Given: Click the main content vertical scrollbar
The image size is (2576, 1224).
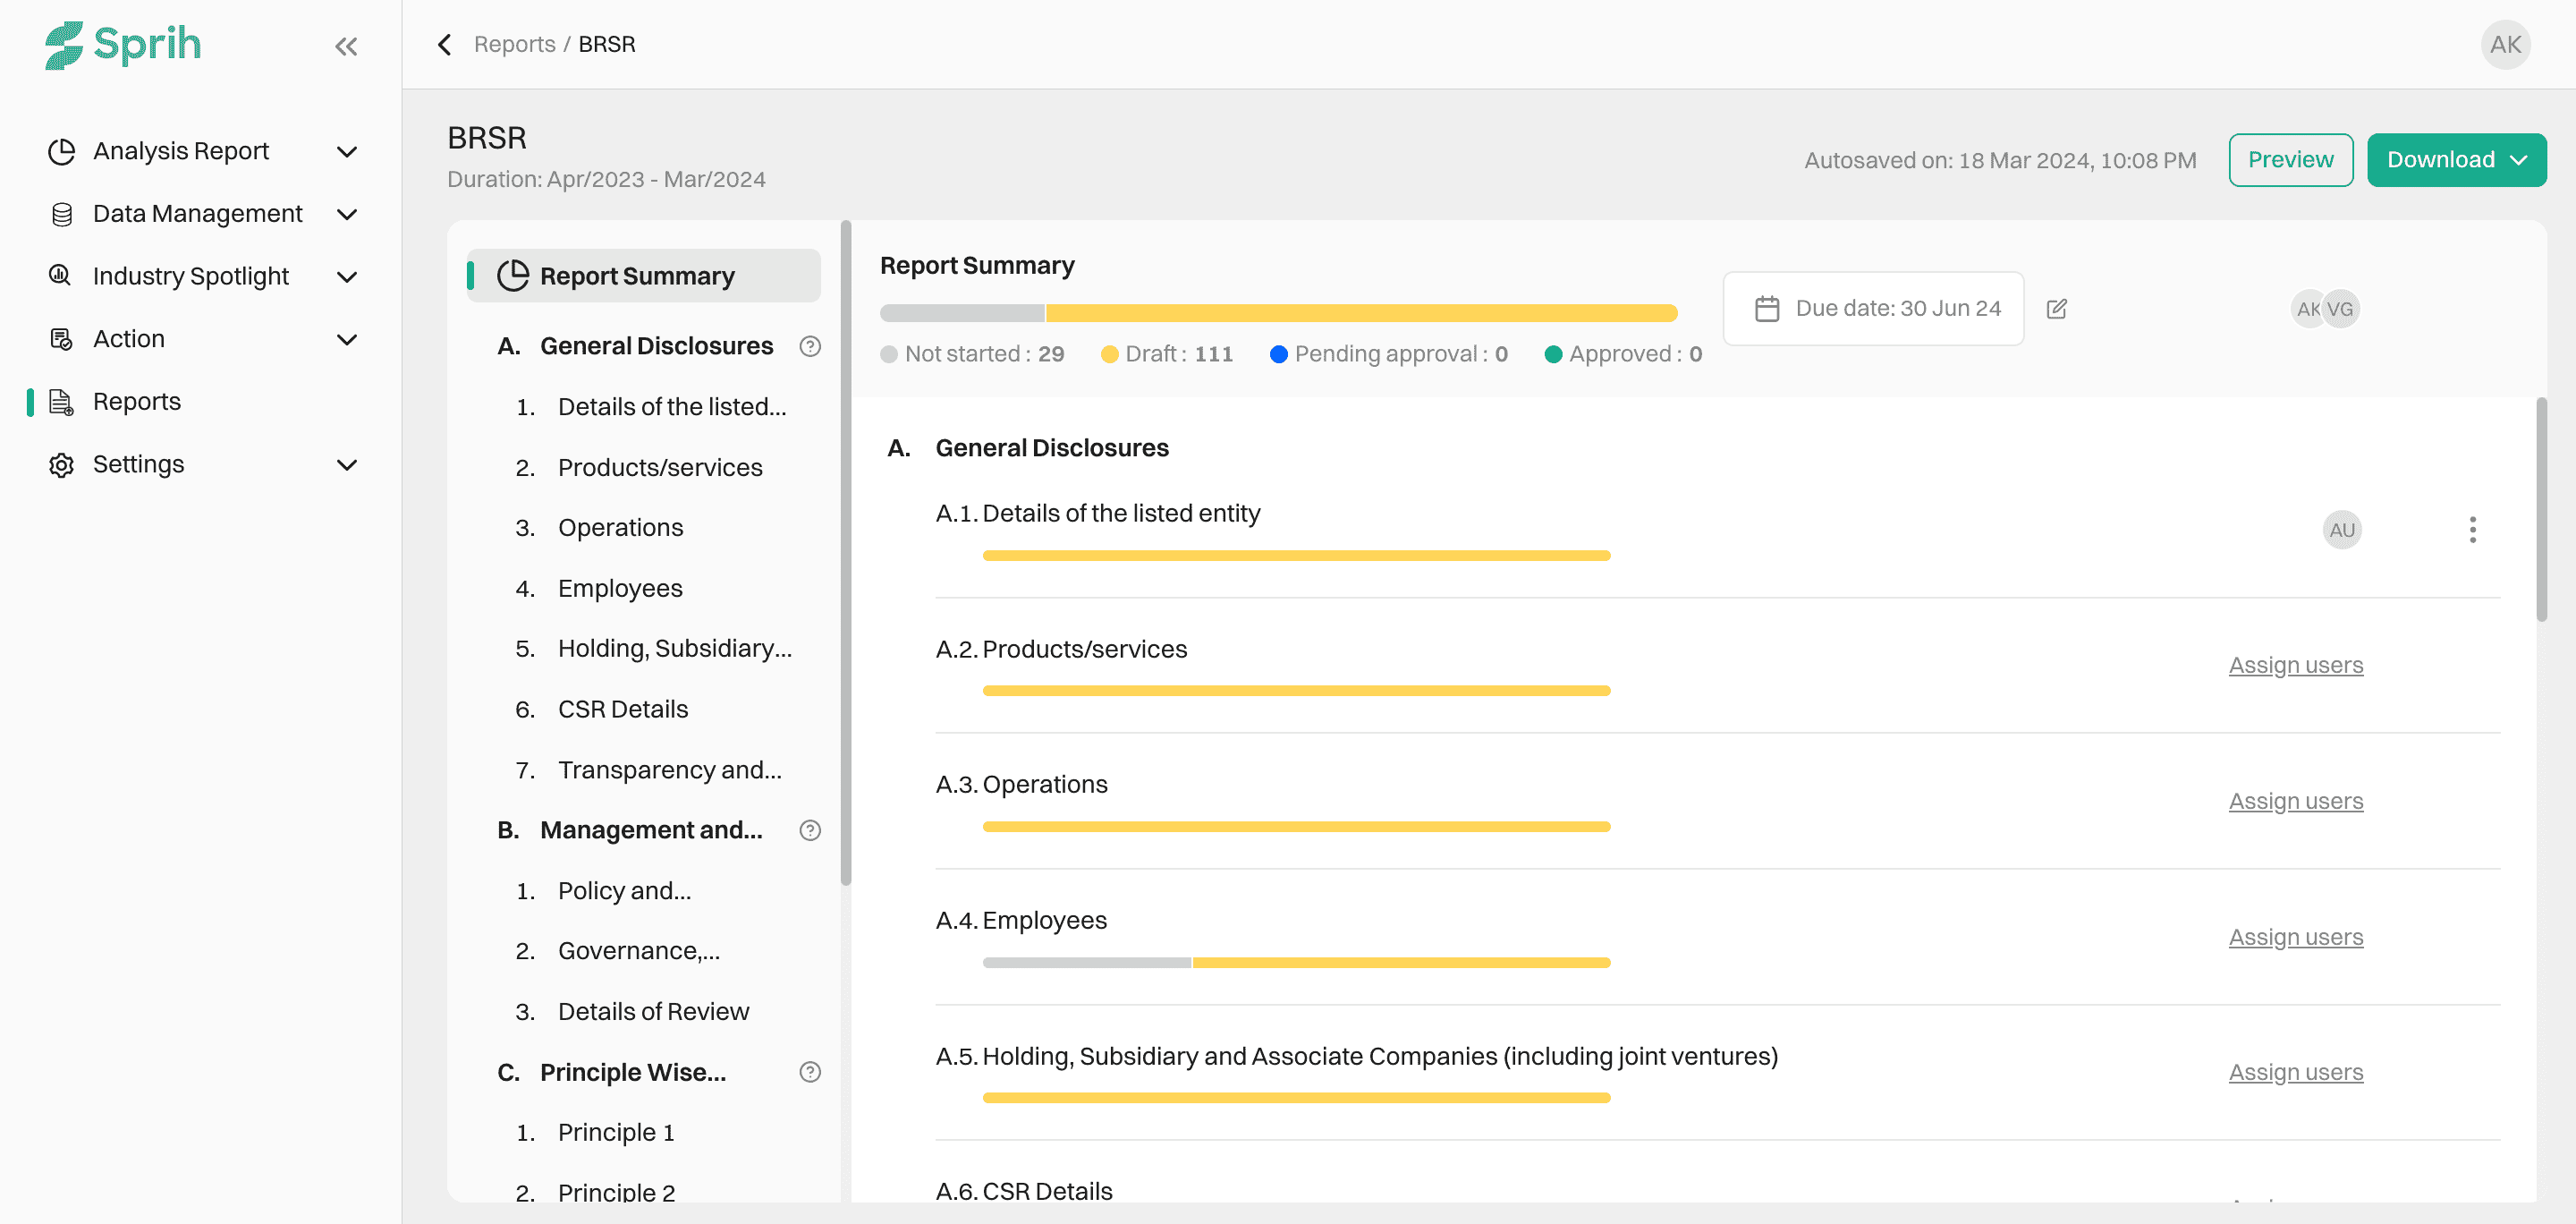Looking at the screenshot, I should 2541,510.
